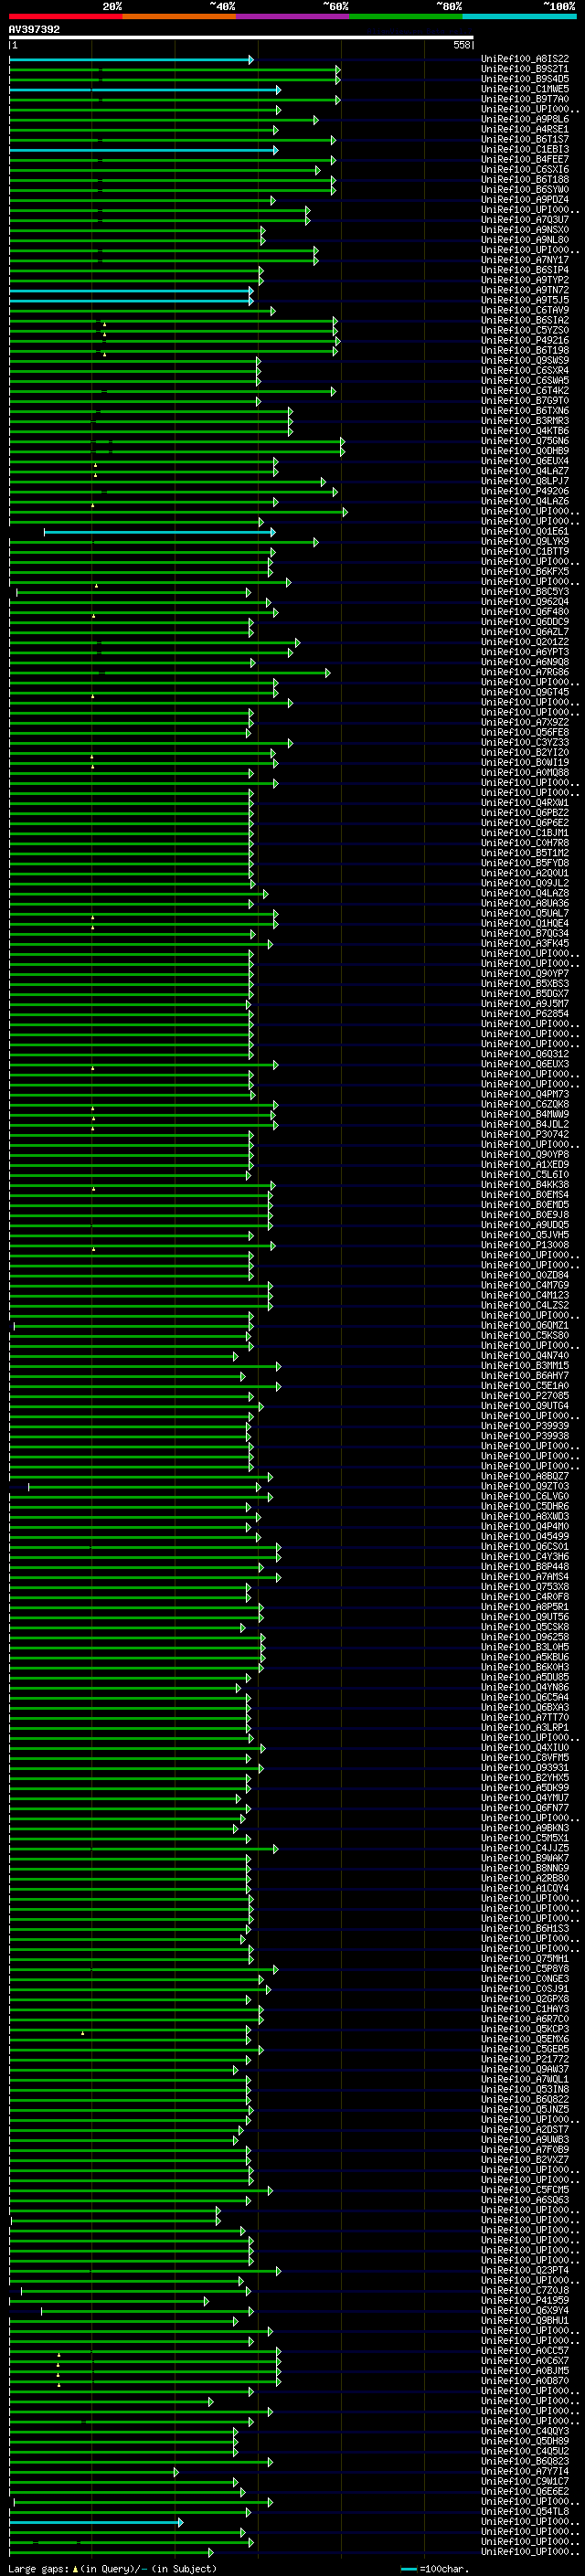Select label UniRef100_A7Q3U7
The image size is (585, 2576).
(x=525, y=220)
